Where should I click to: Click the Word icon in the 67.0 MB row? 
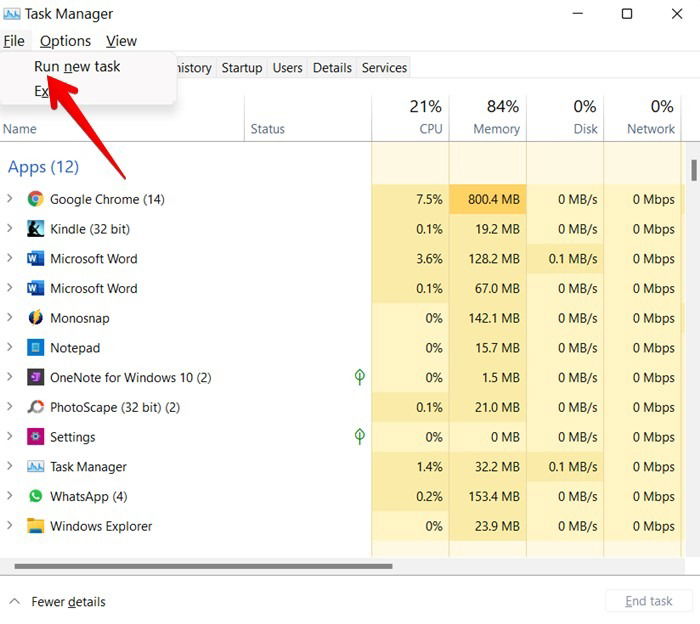point(35,288)
